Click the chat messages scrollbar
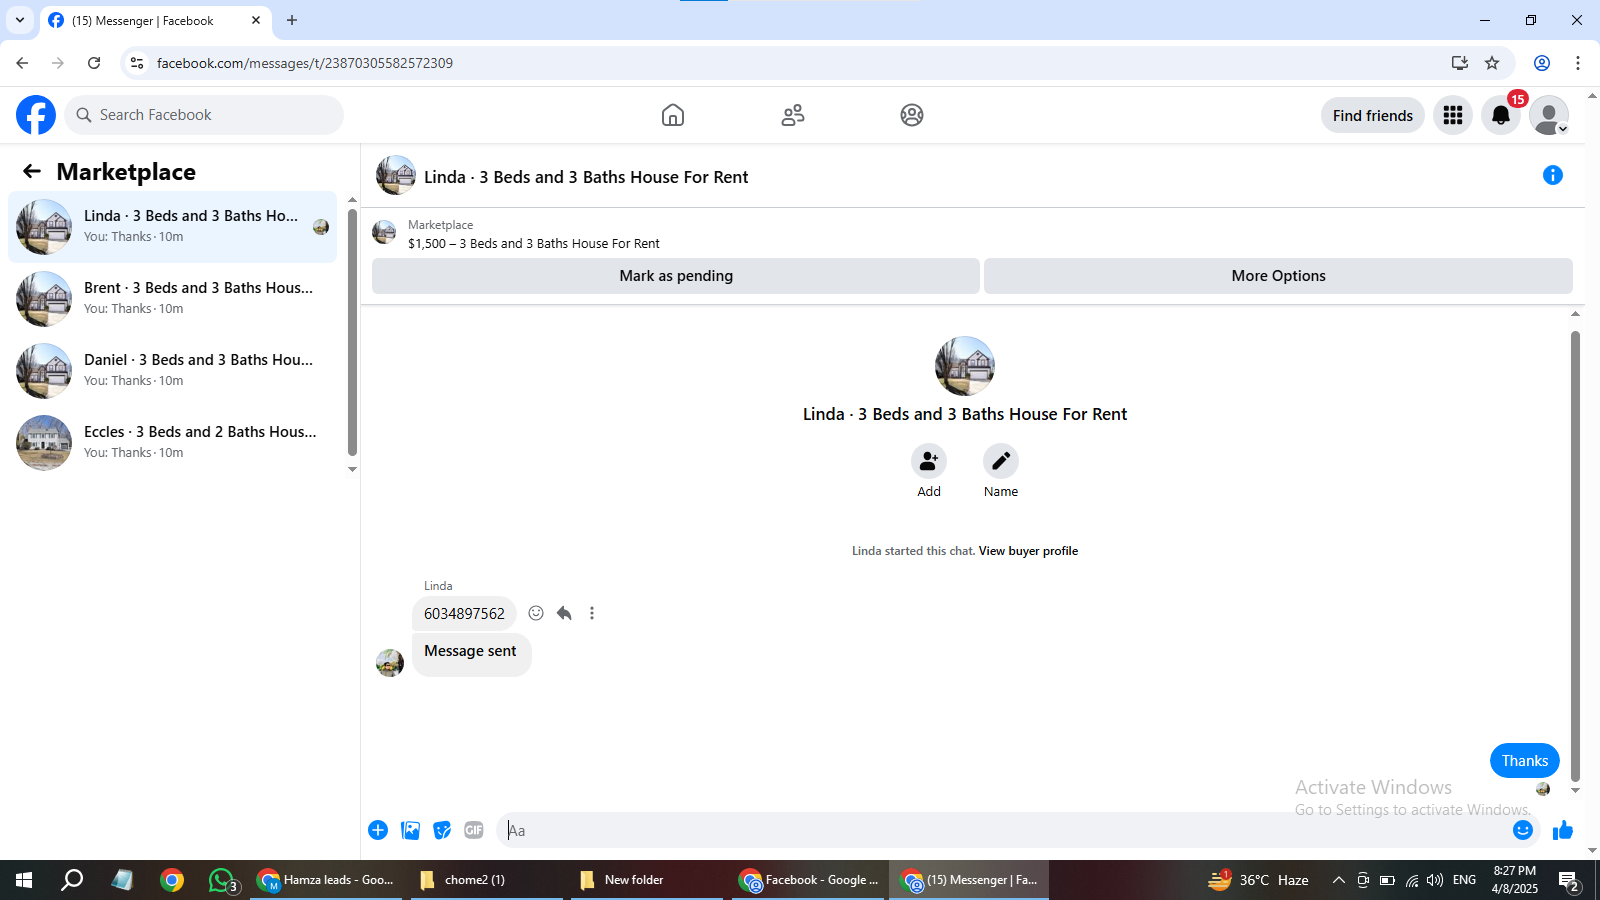 pos(1575,555)
